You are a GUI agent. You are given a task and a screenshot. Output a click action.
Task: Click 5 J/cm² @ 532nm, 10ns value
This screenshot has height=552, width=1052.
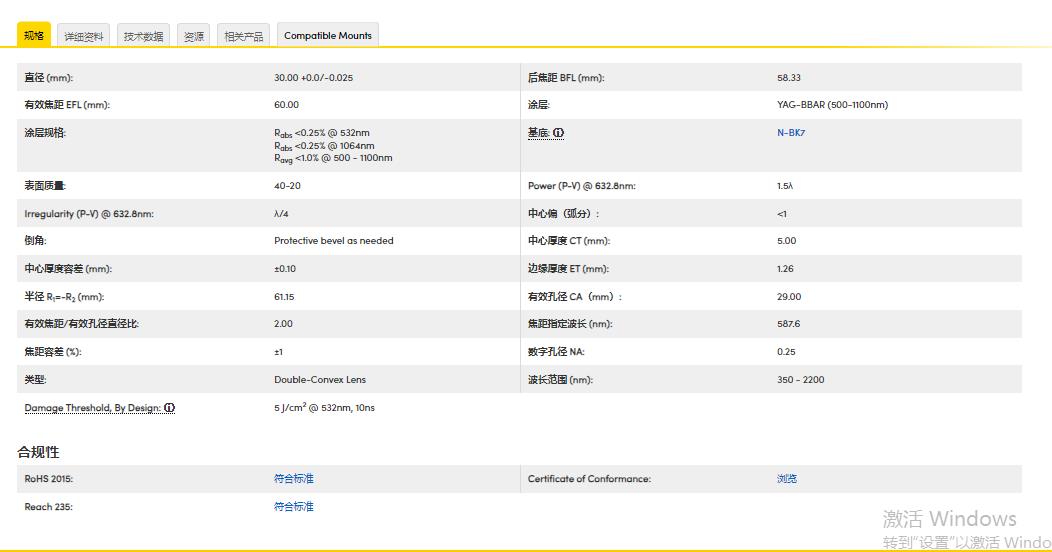click(324, 407)
